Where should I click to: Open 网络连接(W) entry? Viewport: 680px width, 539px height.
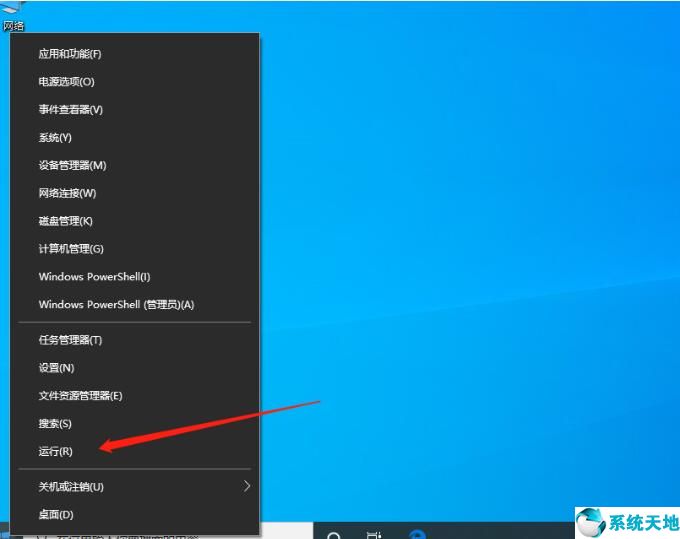point(134,193)
